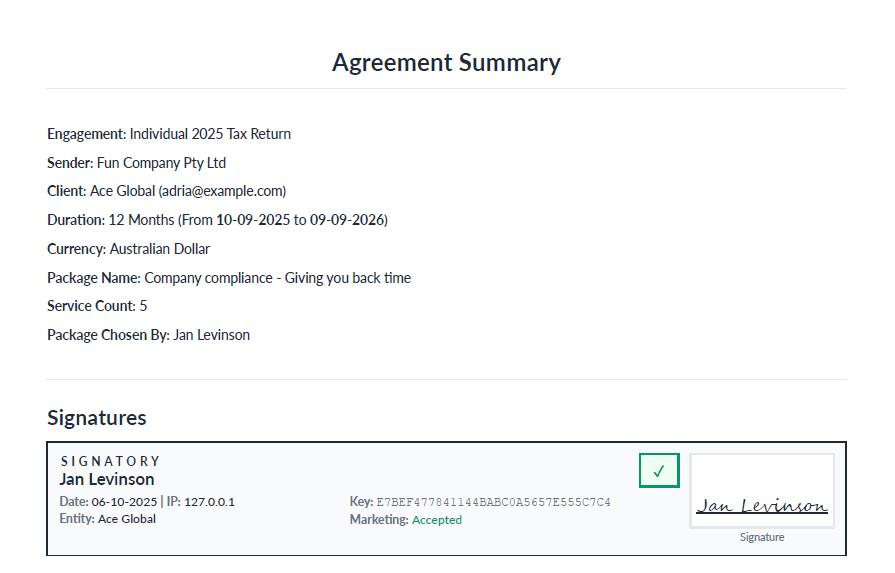The width and height of the screenshot is (895, 573).
Task: Select the Package Chosen By line
Action: pos(148,335)
